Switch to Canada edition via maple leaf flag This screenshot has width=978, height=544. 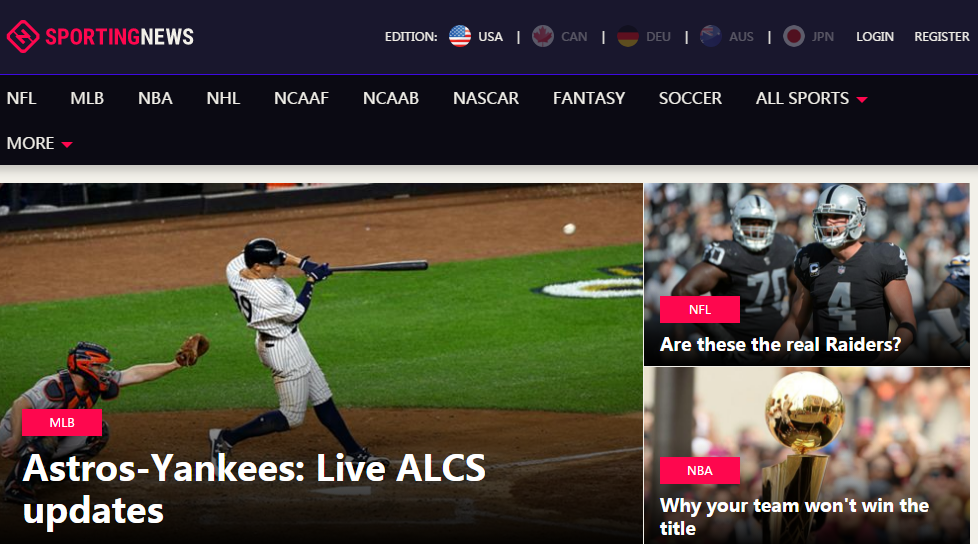pos(543,36)
